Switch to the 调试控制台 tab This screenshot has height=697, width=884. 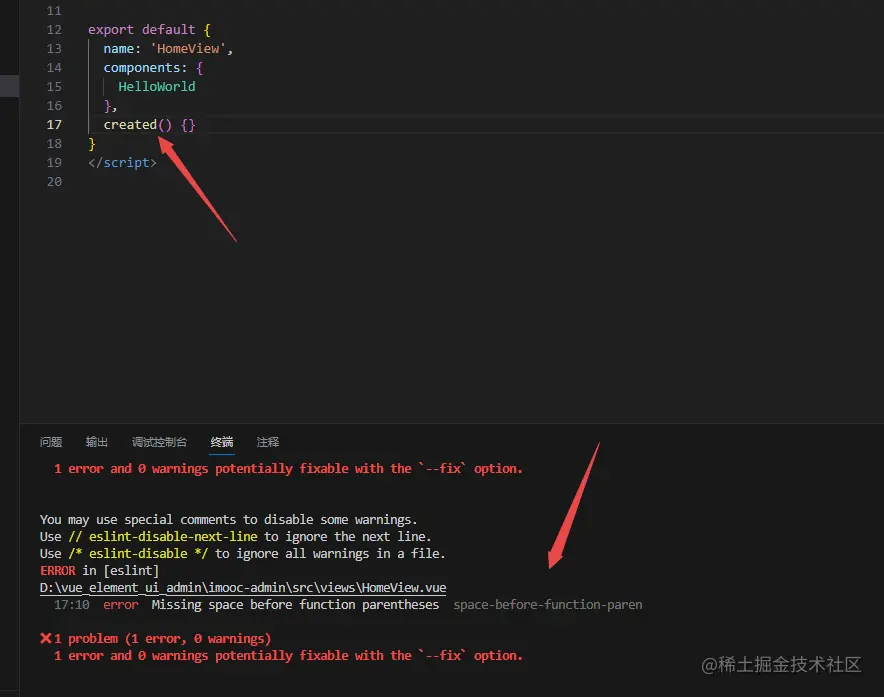pos(159,442)
